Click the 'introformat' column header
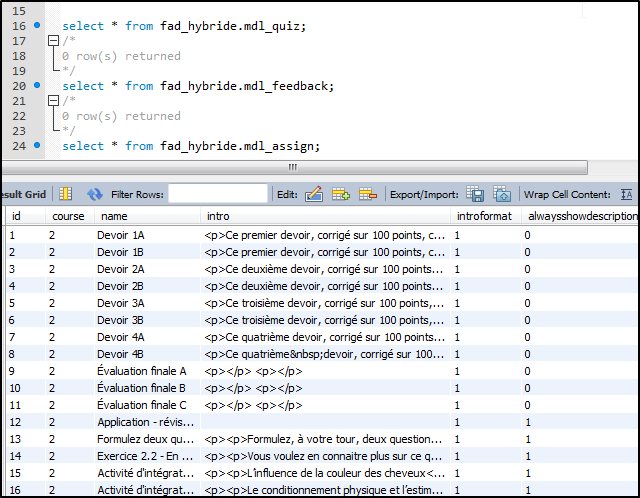This screenshot has width=640, height=498. click(484, 216)
